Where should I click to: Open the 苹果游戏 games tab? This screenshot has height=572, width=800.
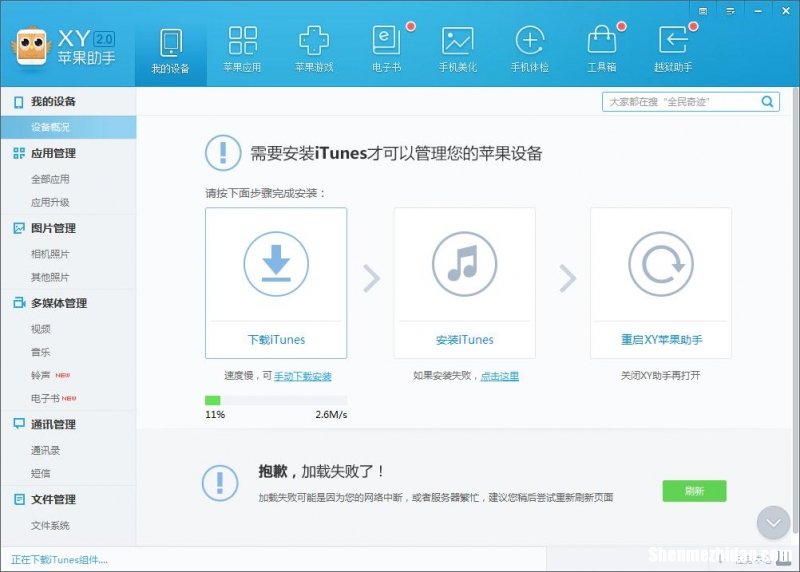(314, 50)
